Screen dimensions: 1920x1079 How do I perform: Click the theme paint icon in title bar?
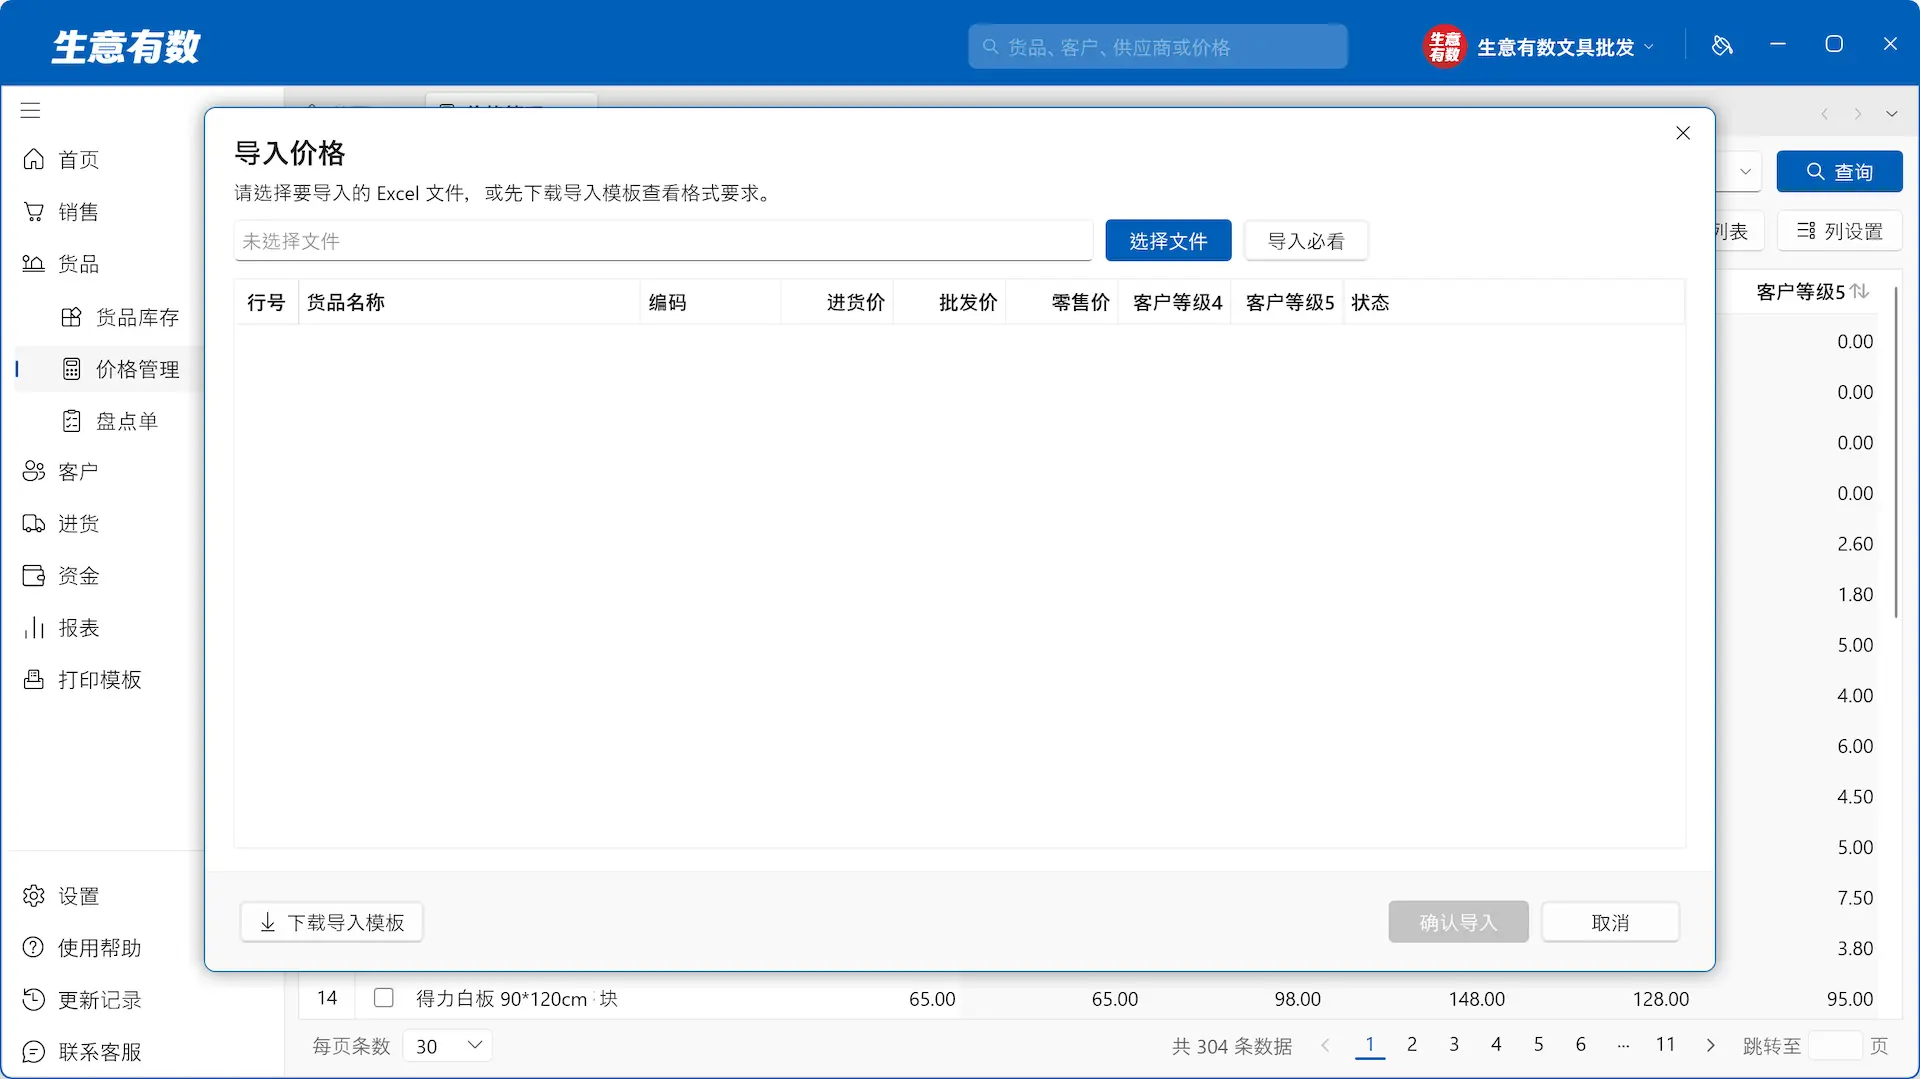[1722, 45]
